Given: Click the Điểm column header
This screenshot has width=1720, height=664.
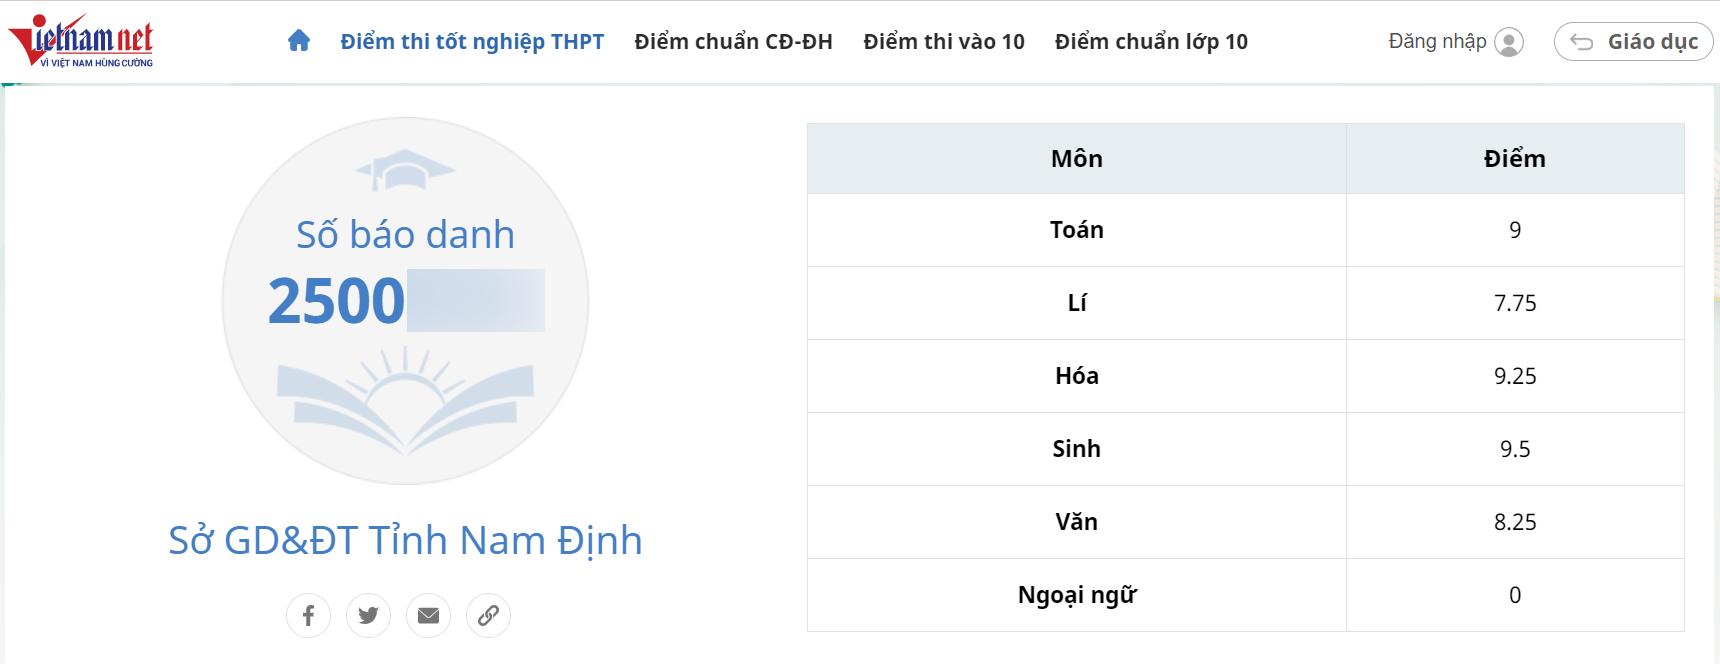Looking at the screenshot, I should coord(1515,158).
